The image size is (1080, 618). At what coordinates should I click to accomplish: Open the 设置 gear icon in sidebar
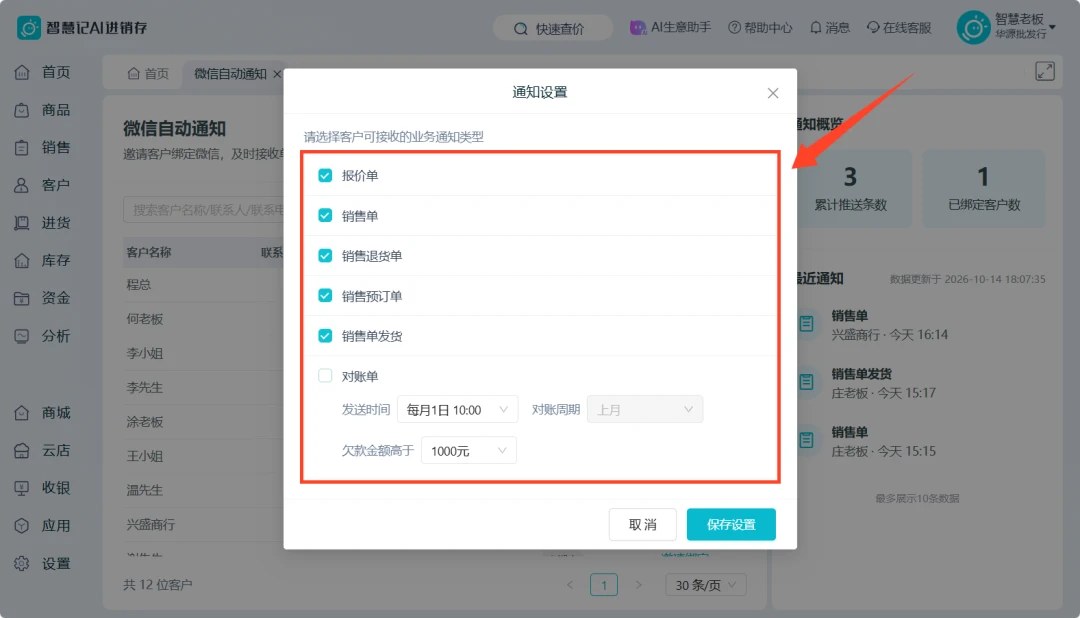[22, 564]
